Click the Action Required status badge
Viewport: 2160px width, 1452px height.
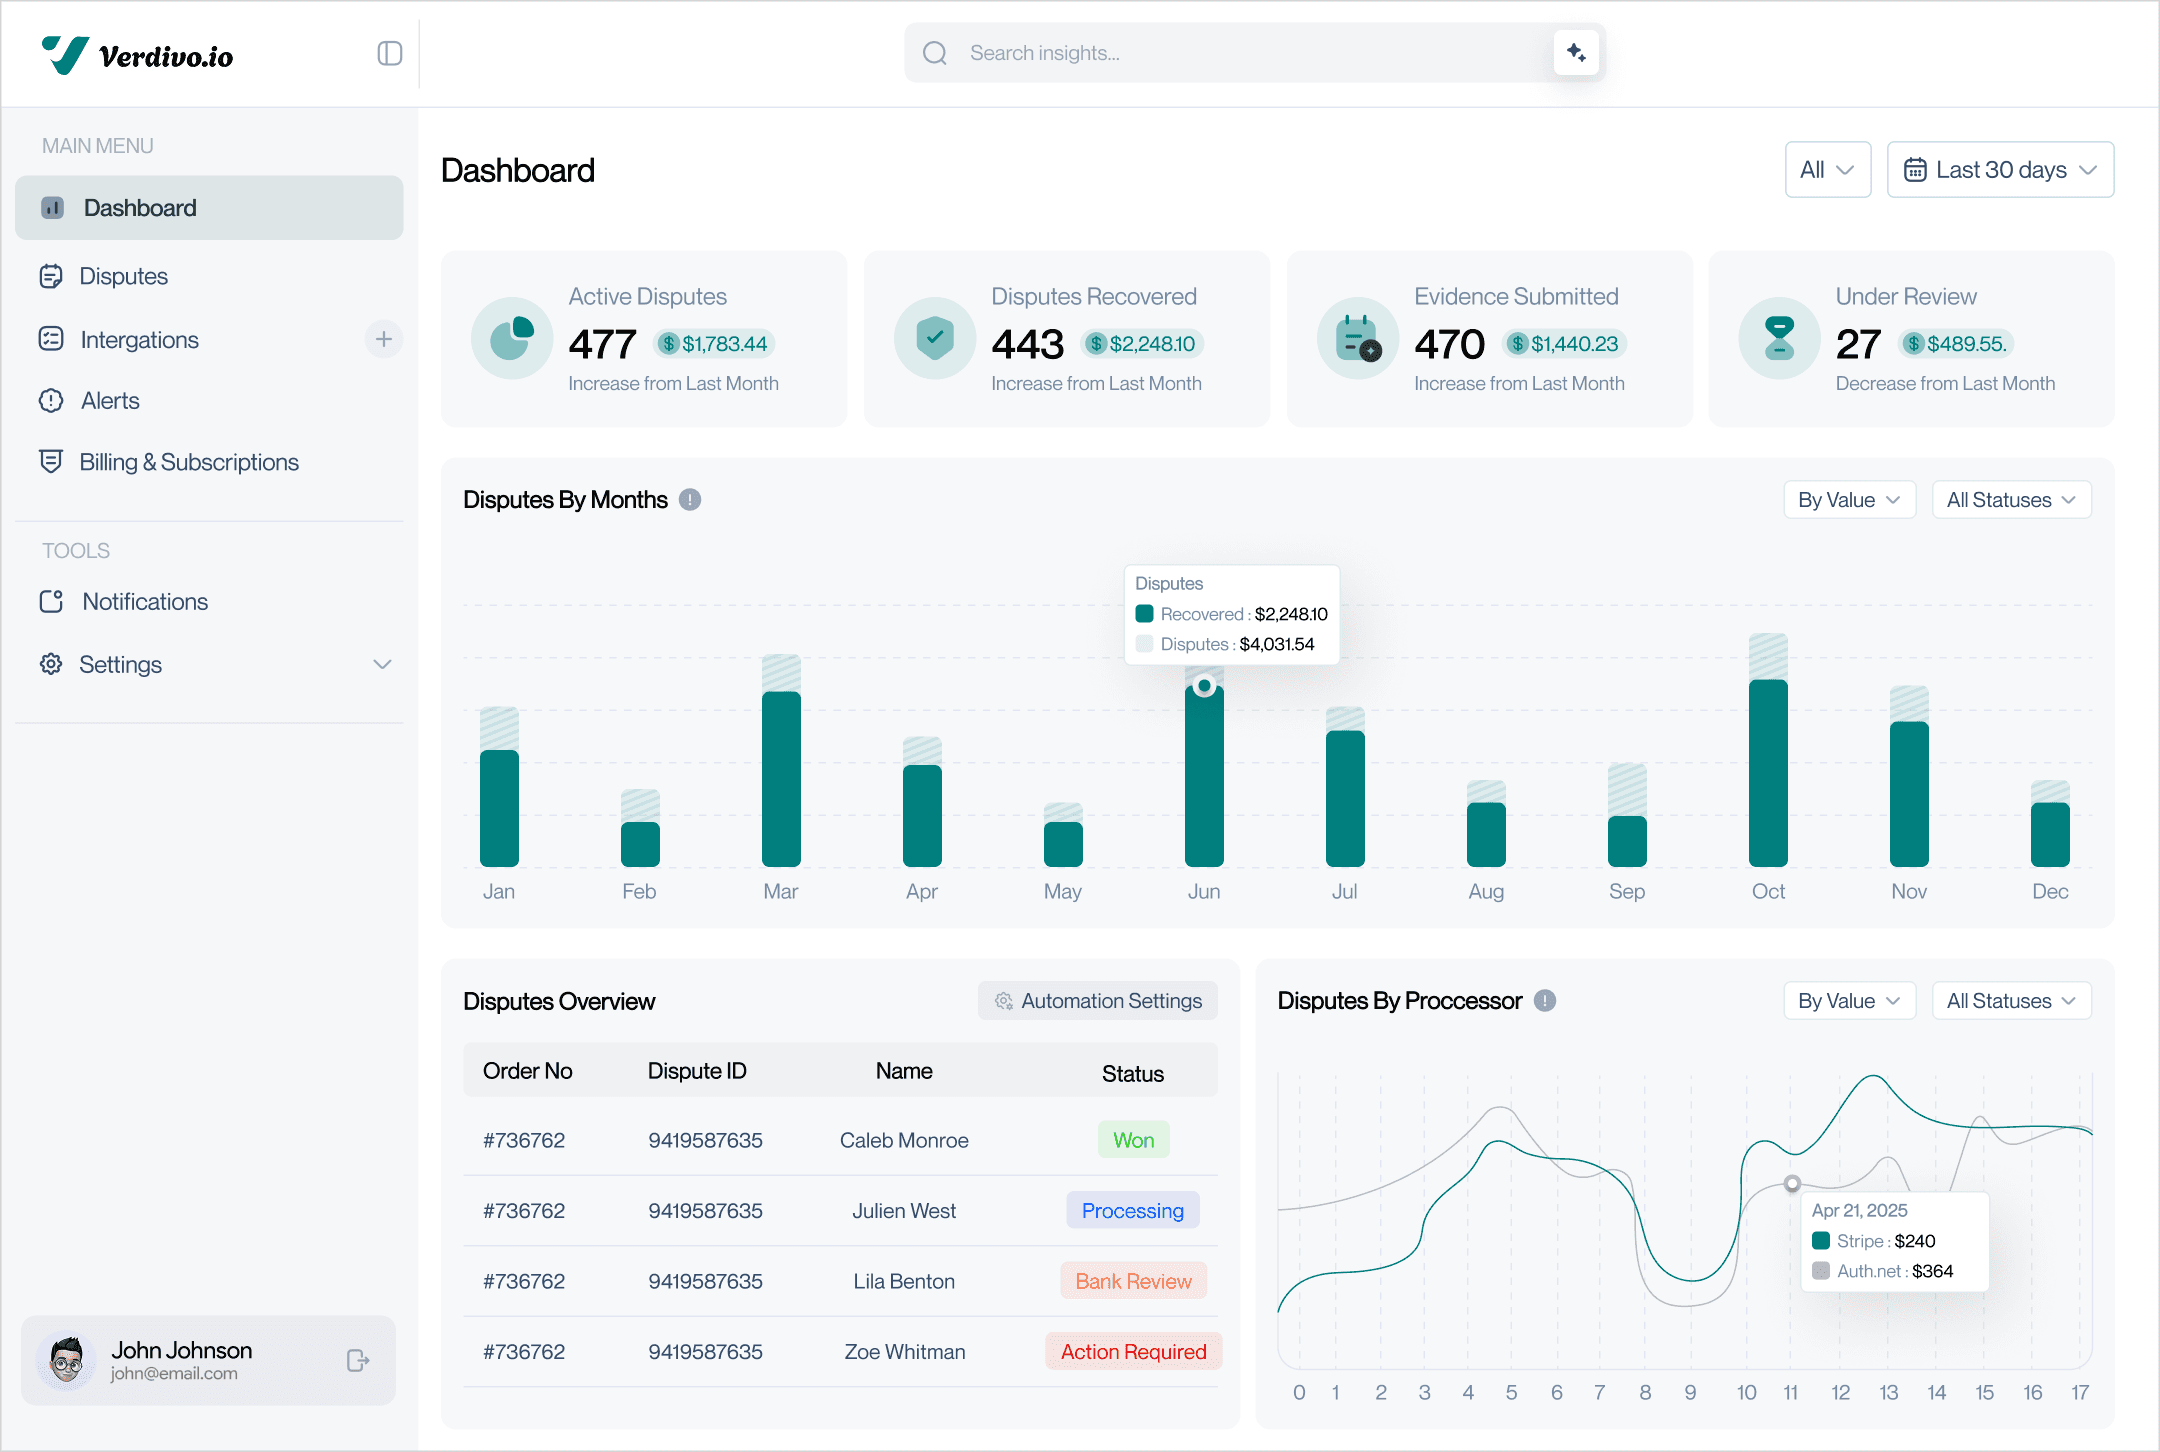tap(1133, 1352)
